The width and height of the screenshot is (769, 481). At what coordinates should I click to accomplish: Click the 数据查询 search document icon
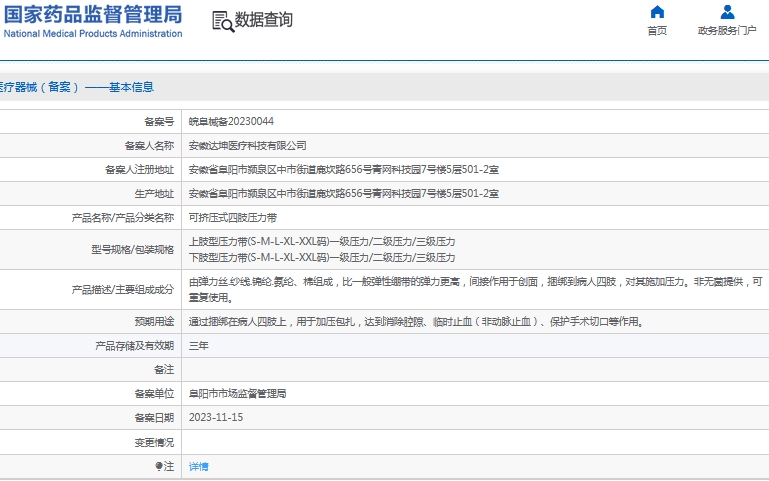coord(223,22)
